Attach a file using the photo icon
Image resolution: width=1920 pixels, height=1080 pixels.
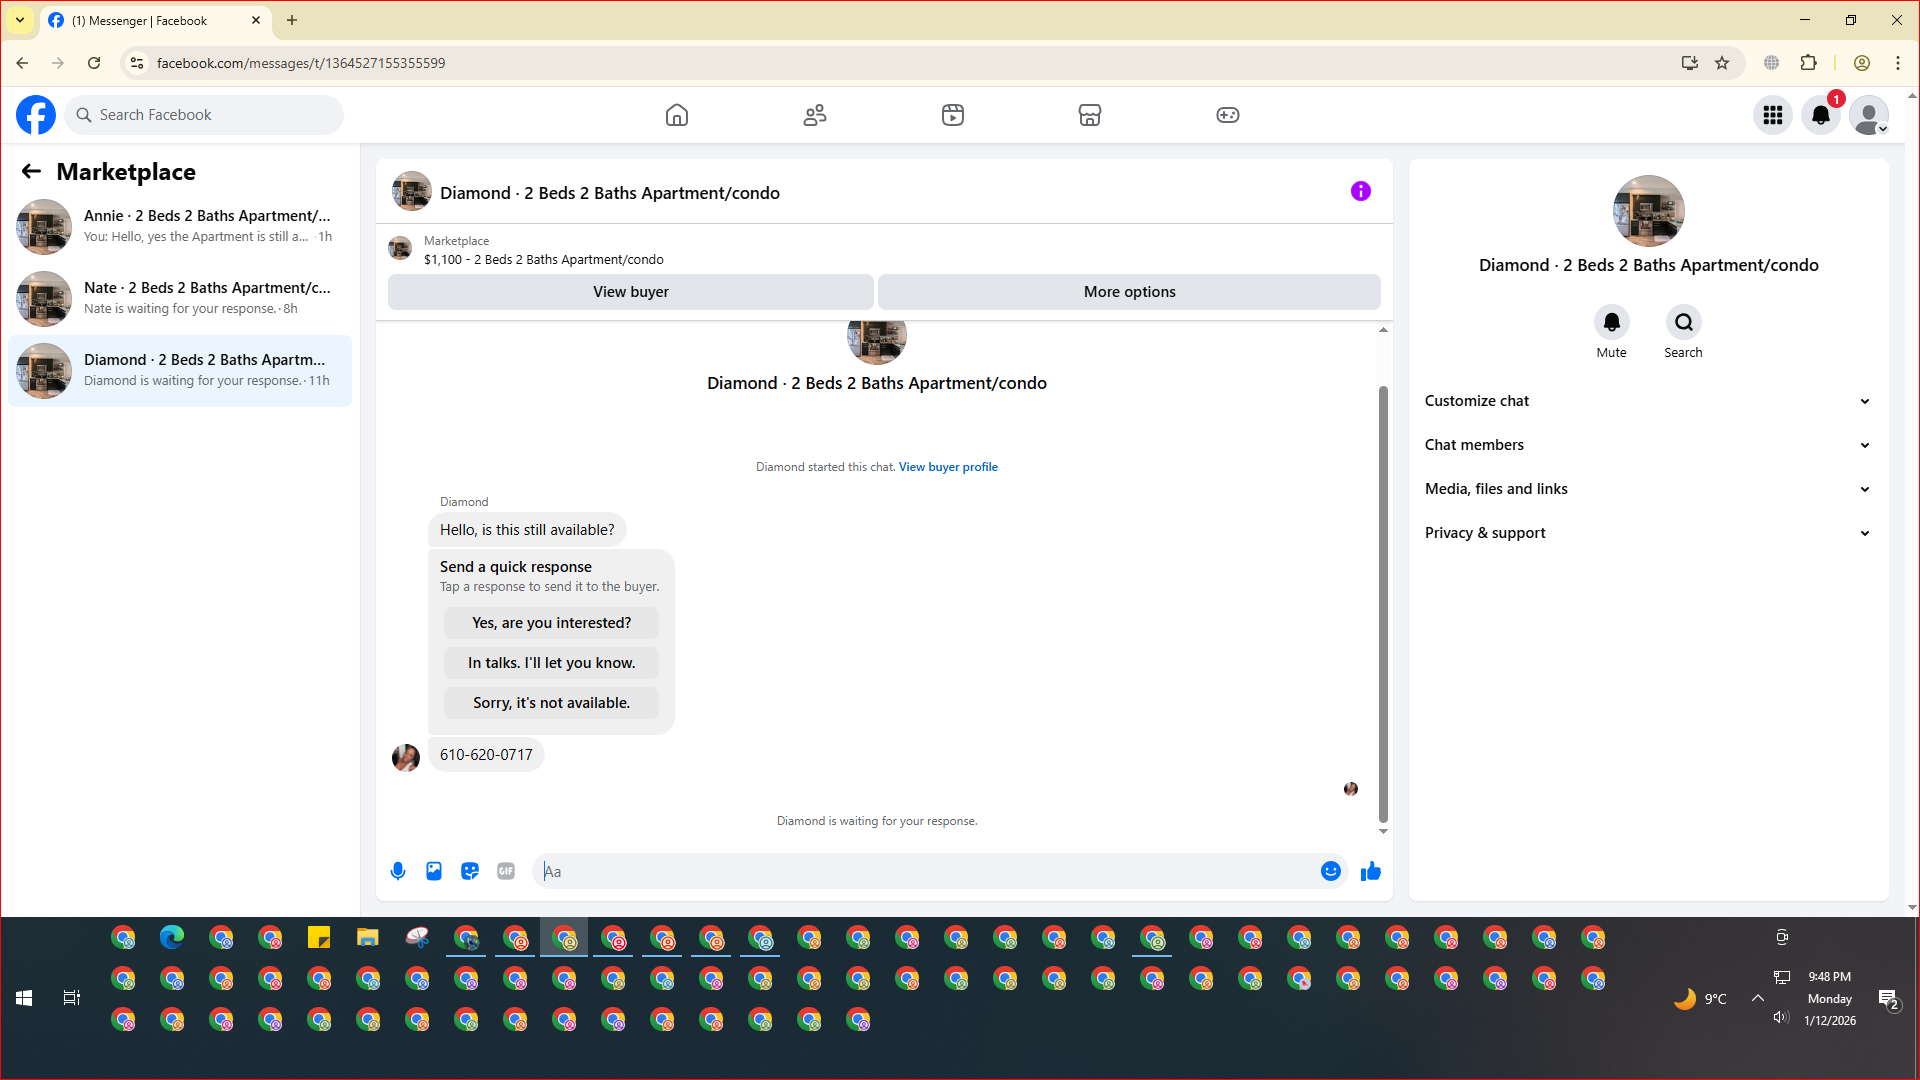[434, 871]
